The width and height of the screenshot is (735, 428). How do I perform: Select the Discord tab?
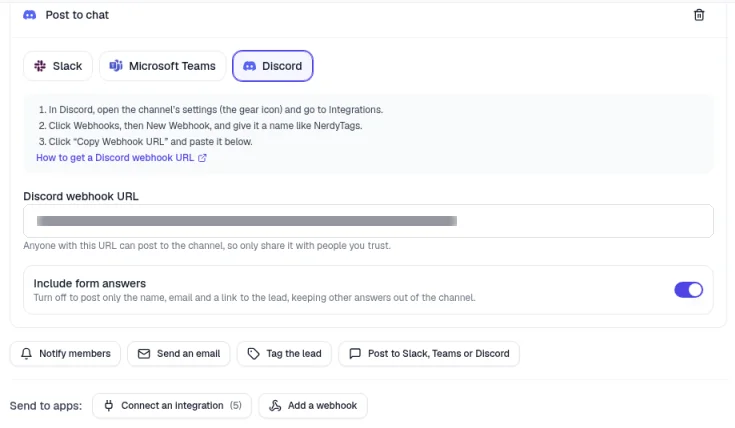click(273, 66)
